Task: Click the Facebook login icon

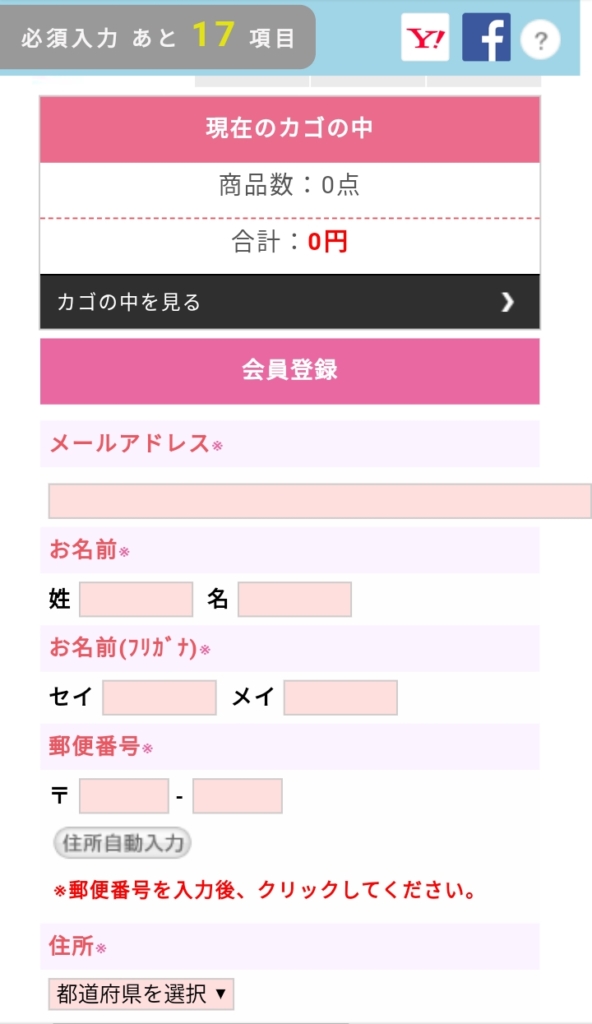Action: click(486, 37)
